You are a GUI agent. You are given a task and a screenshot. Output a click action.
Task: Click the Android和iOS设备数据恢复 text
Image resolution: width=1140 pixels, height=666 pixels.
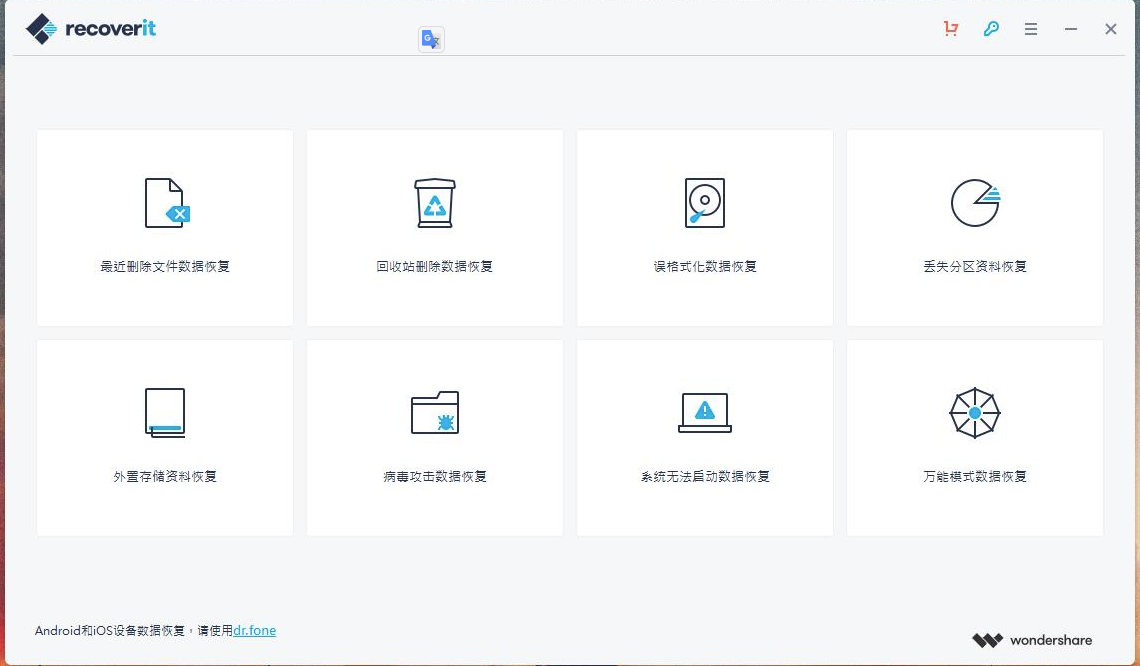tap(110, 630)
